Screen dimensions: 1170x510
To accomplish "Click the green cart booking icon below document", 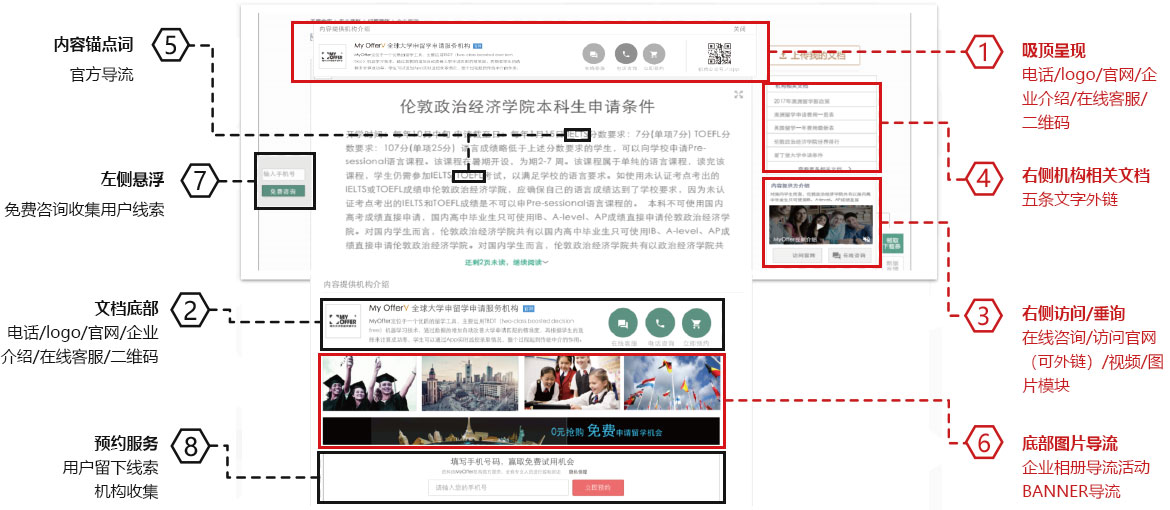I will pos(697,322).
